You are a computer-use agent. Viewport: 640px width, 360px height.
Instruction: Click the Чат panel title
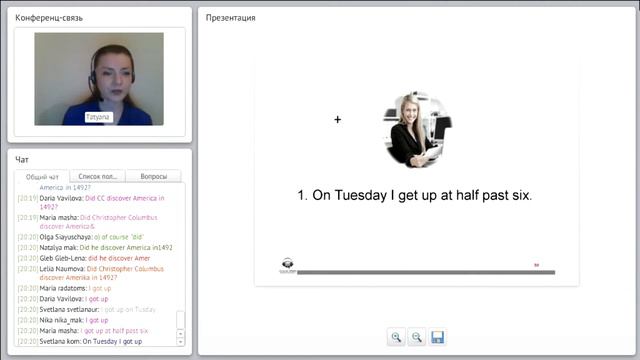click(22, 160)
